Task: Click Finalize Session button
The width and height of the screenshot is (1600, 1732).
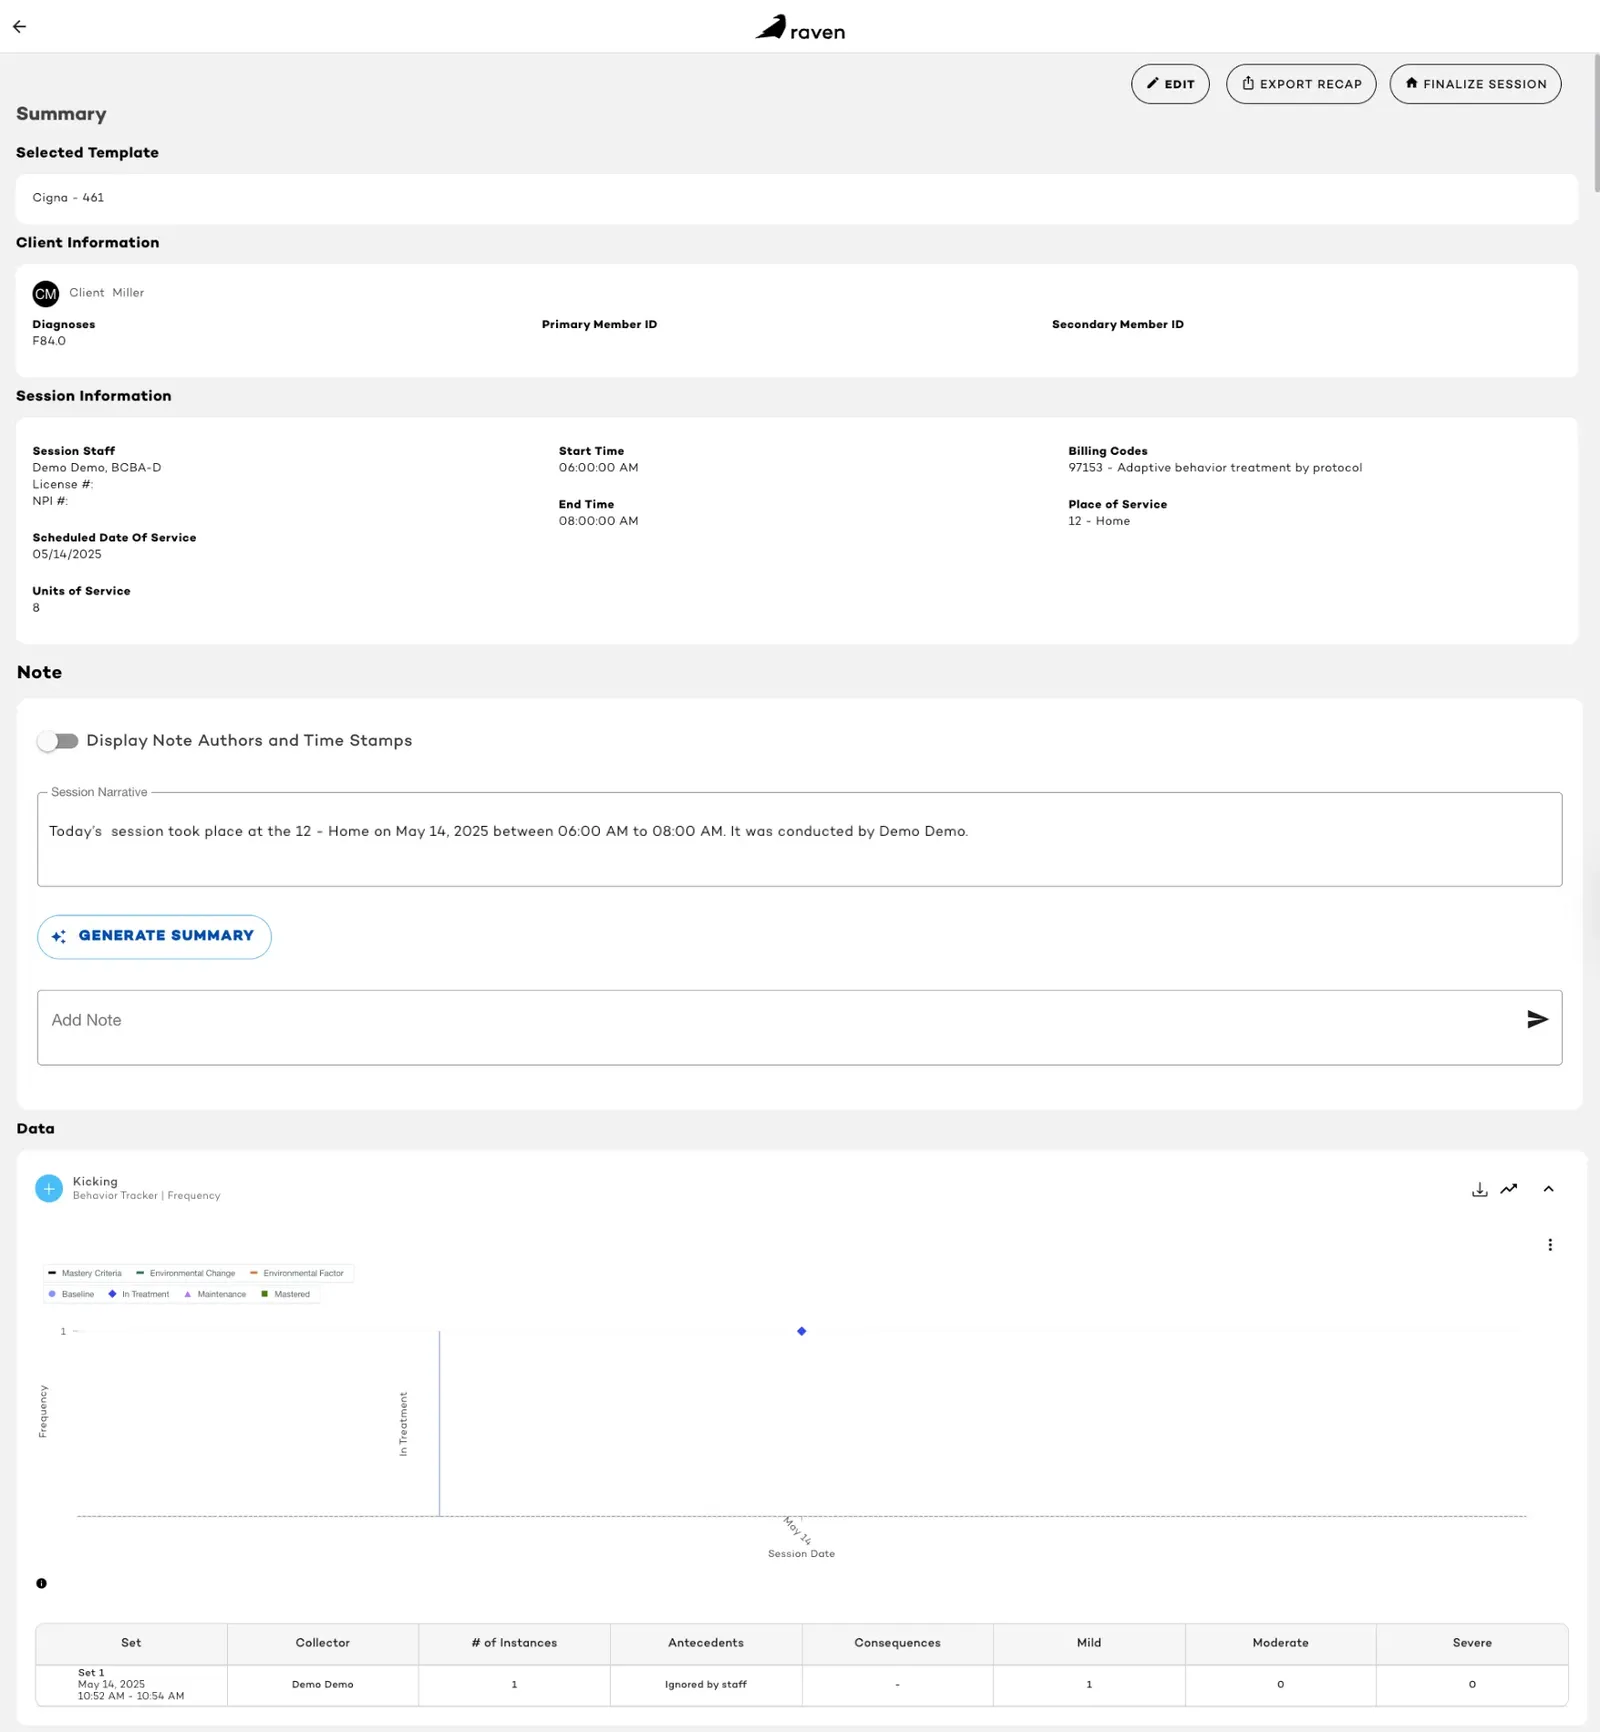Action: pos(1475,84)
